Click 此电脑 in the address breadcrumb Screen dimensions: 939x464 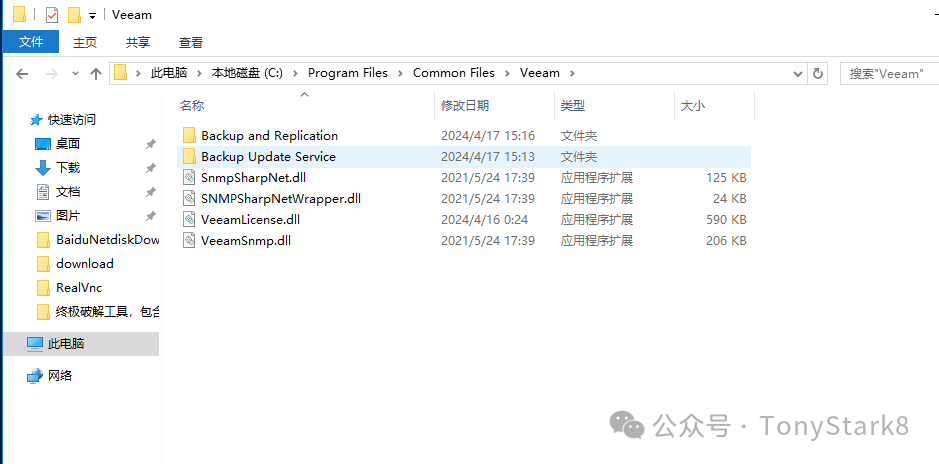(169, 73)
